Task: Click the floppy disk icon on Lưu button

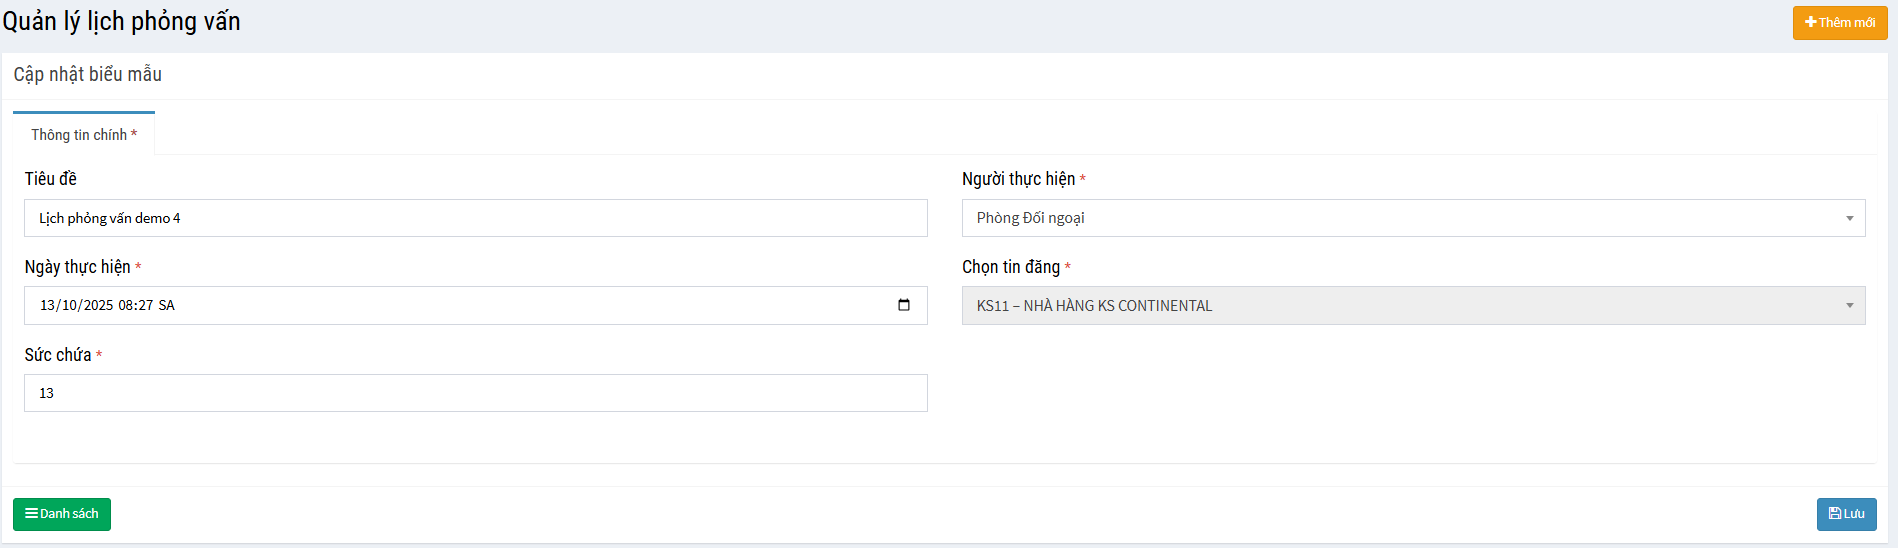Action: point(1834,513)
